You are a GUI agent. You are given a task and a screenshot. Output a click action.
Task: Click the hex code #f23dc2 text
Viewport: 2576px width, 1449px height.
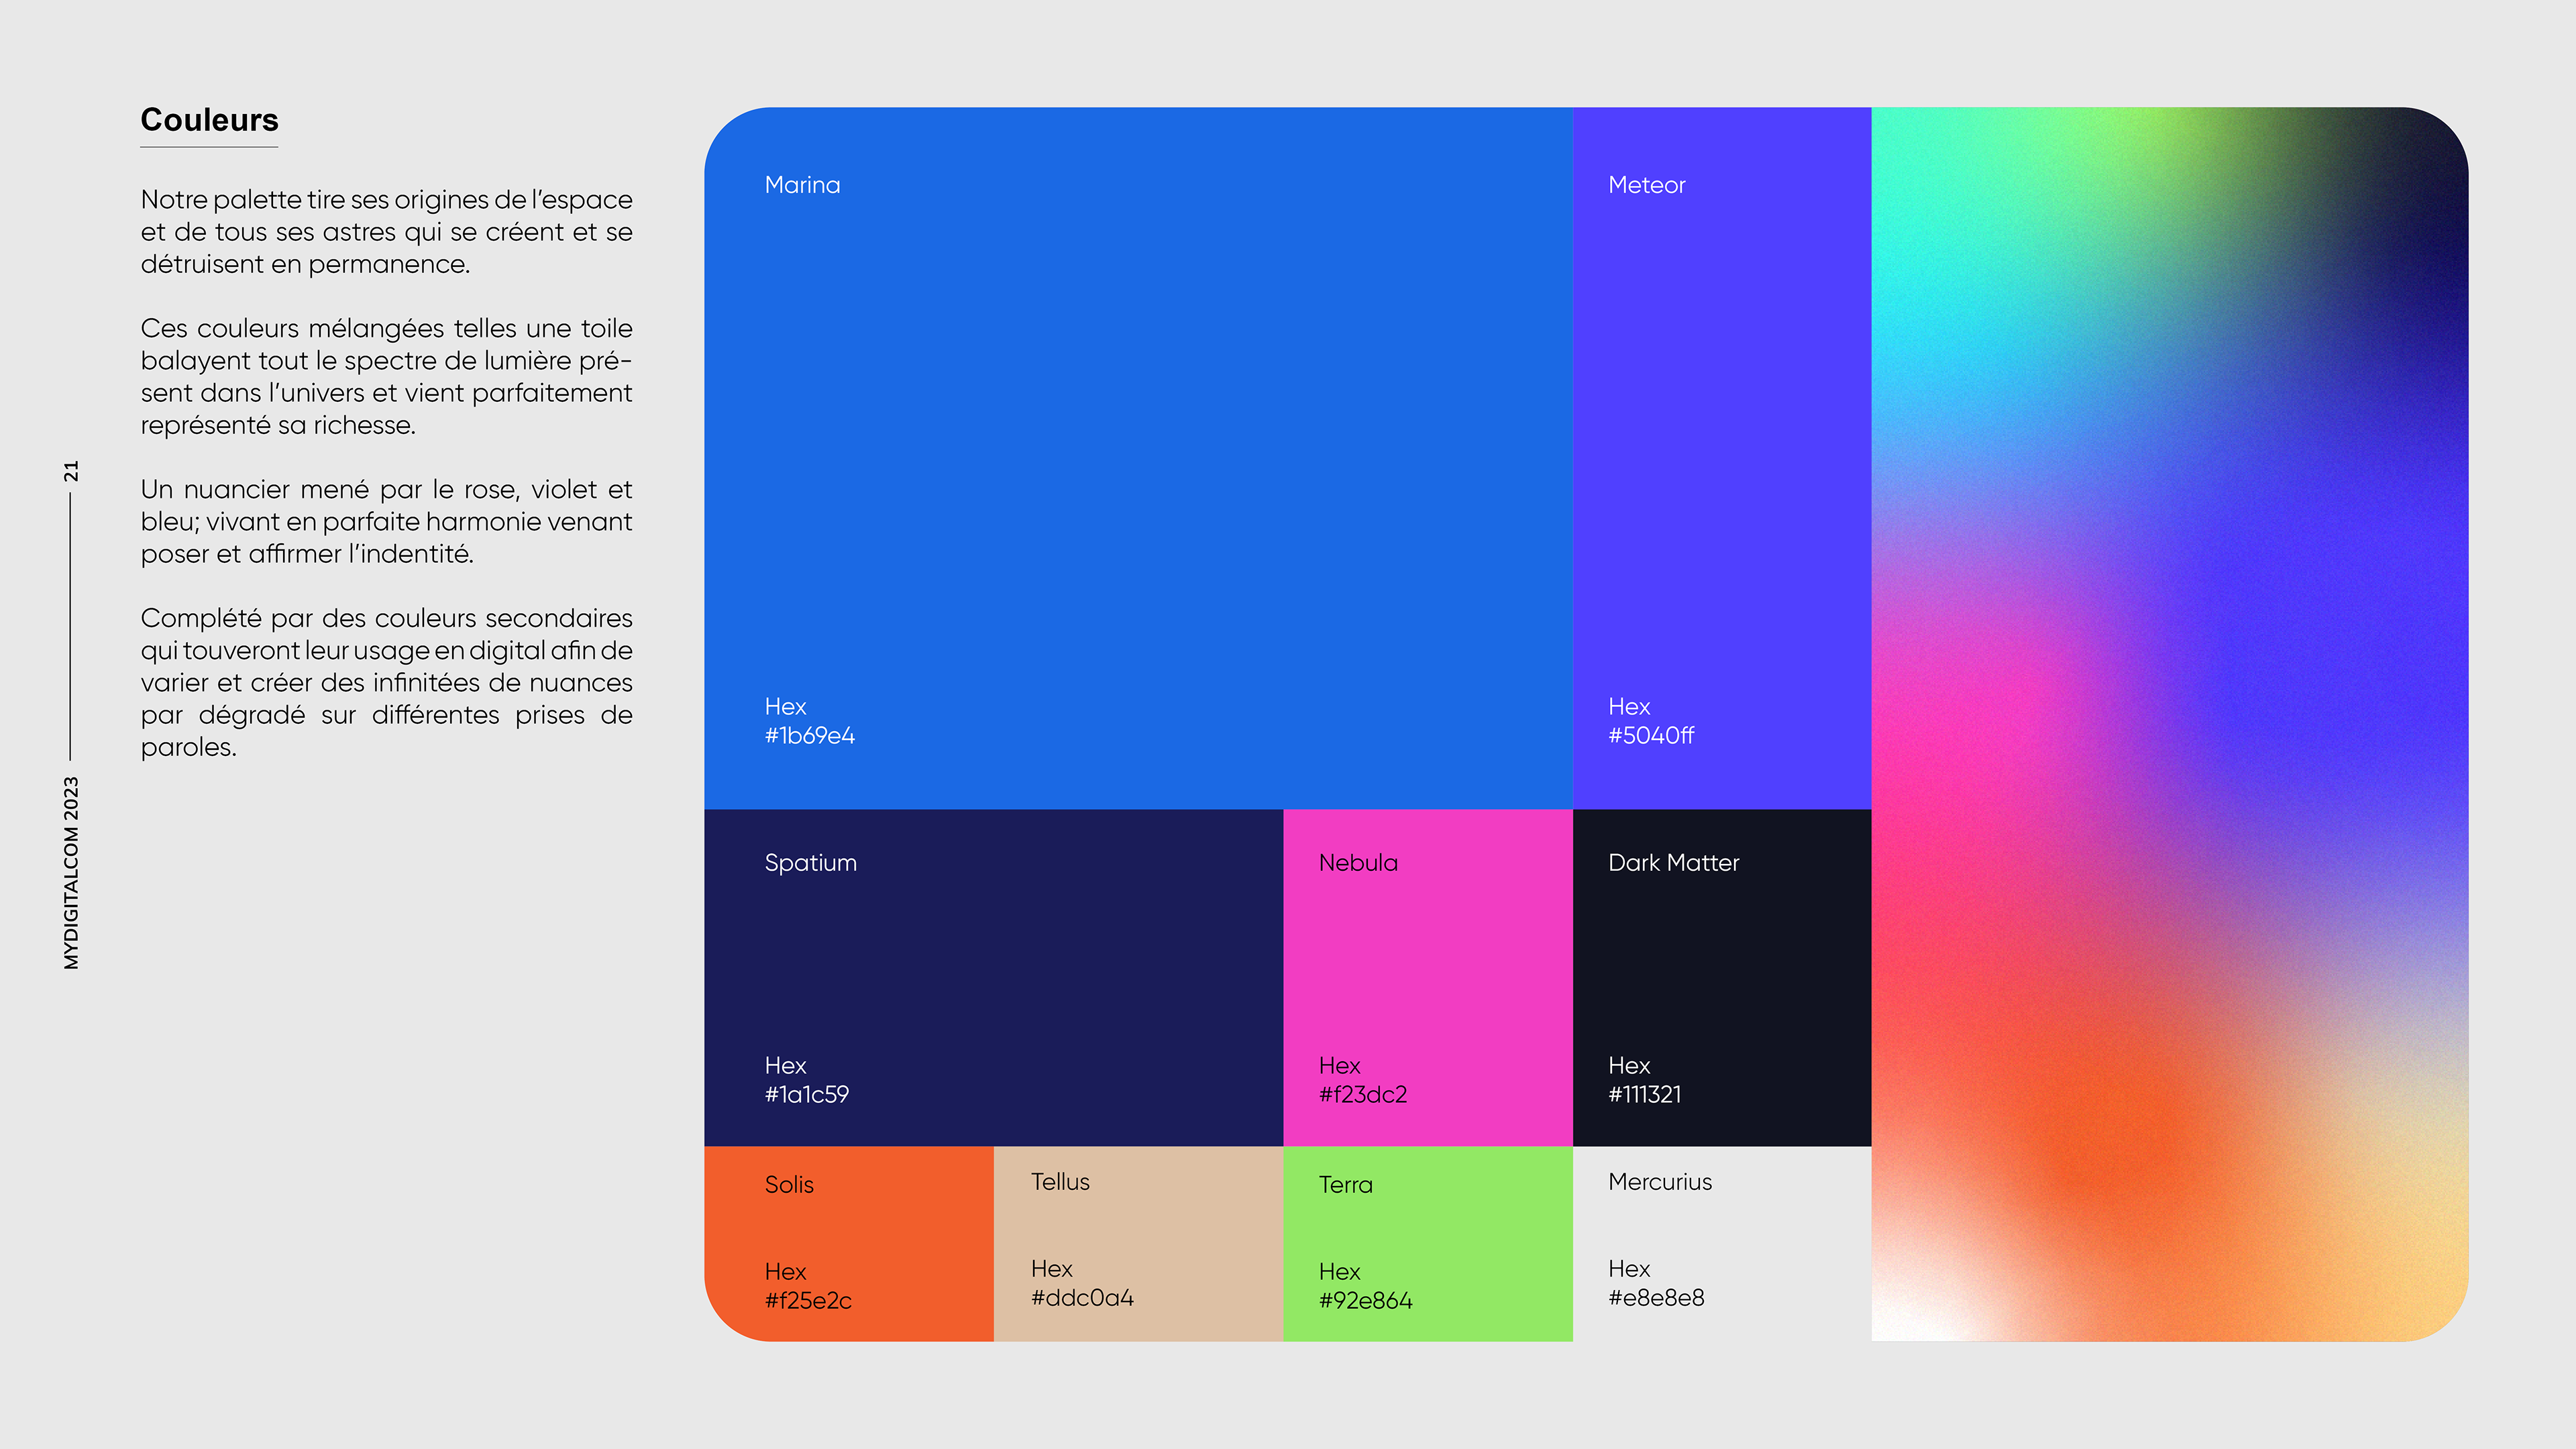tap(1362, 1095)
